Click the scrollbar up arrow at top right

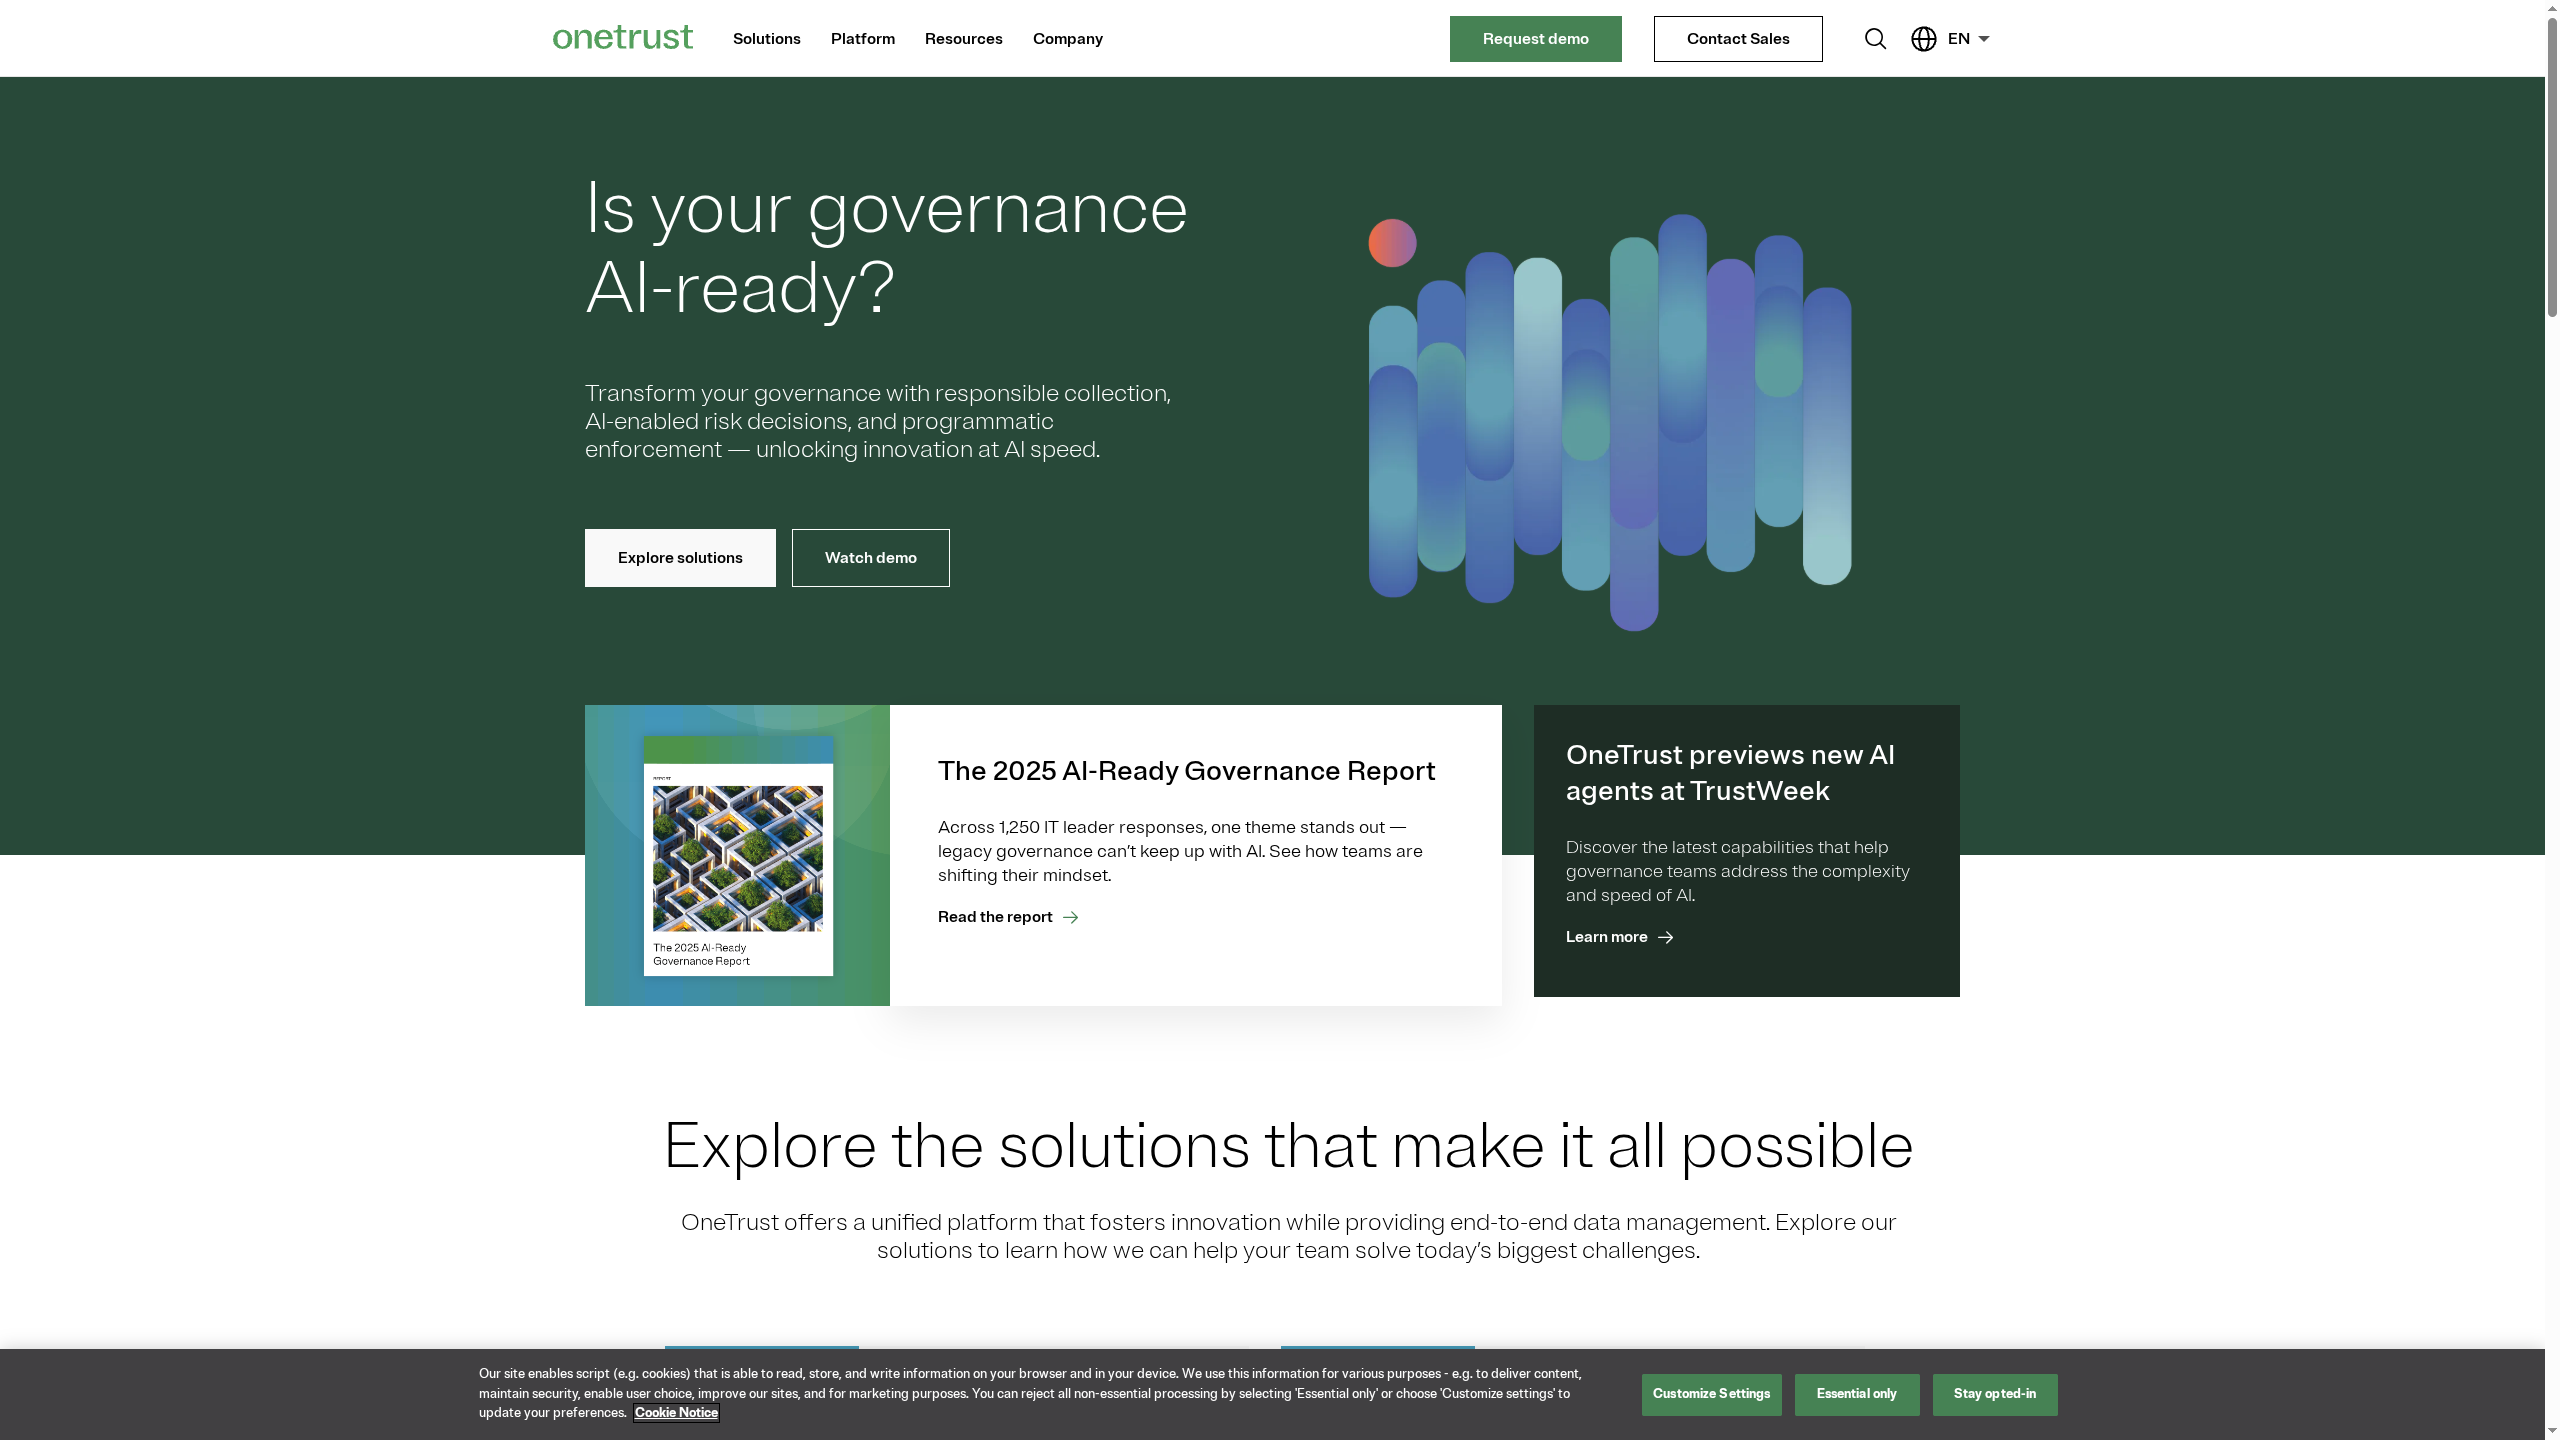click(x=2551, y=8)
